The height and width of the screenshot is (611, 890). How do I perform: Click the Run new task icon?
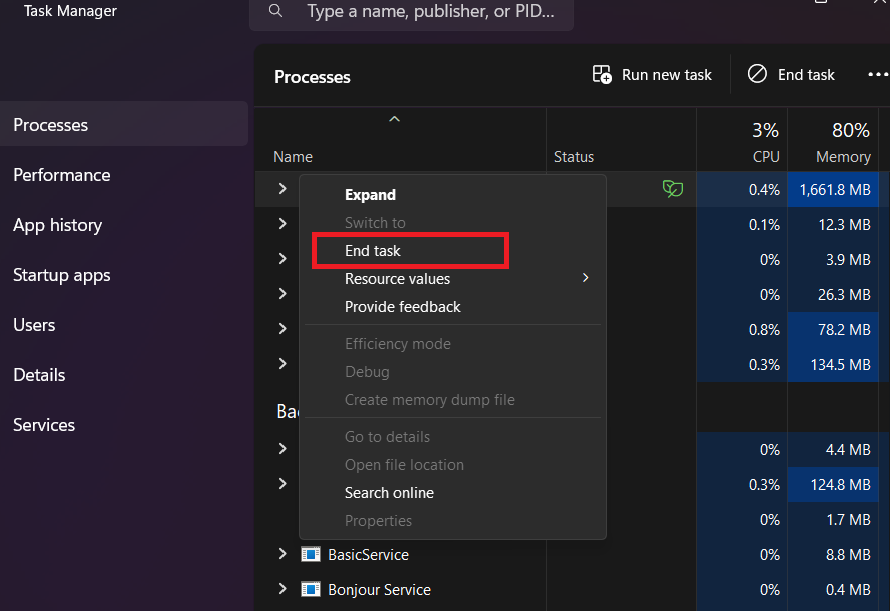(602, 74)
